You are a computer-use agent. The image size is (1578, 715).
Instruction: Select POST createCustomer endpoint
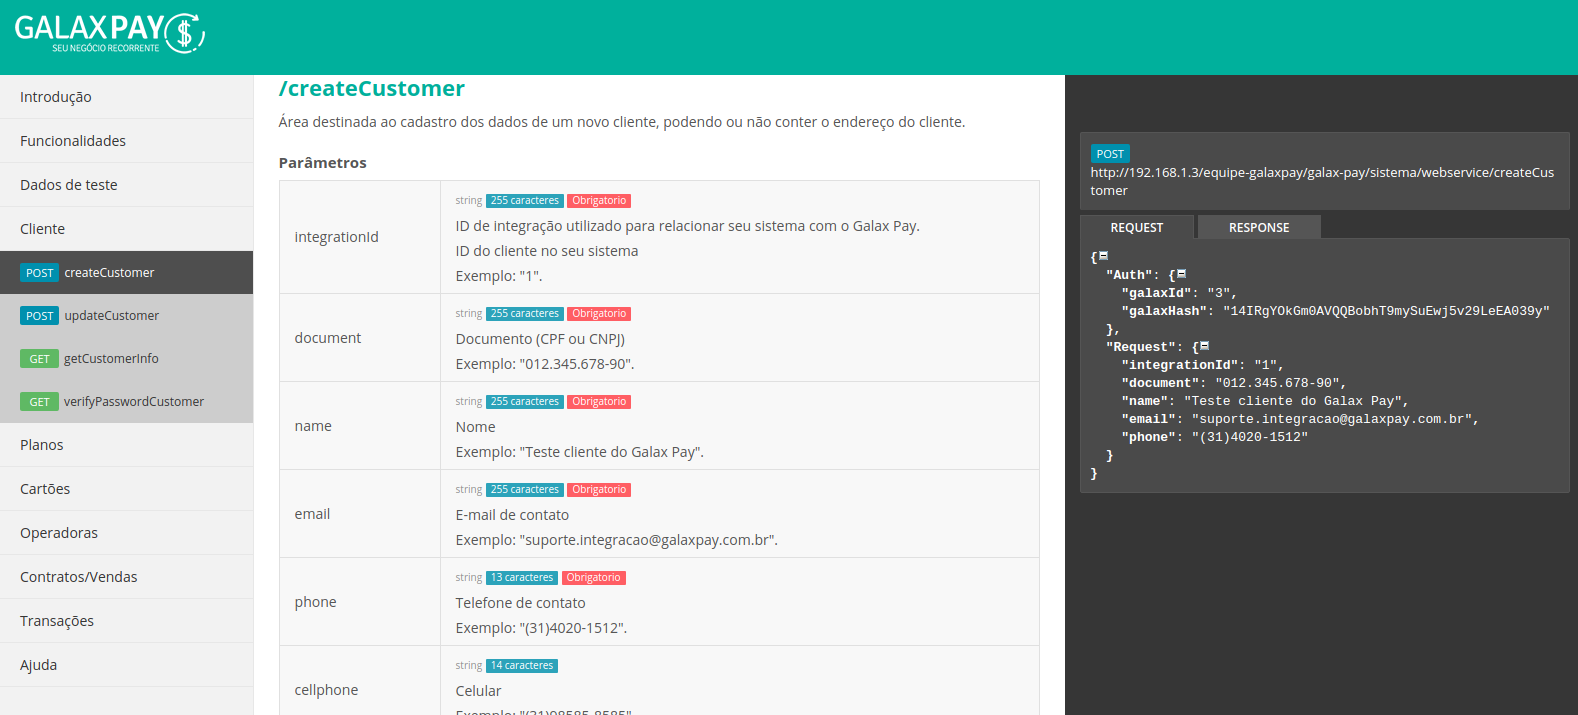click(126, 272)
